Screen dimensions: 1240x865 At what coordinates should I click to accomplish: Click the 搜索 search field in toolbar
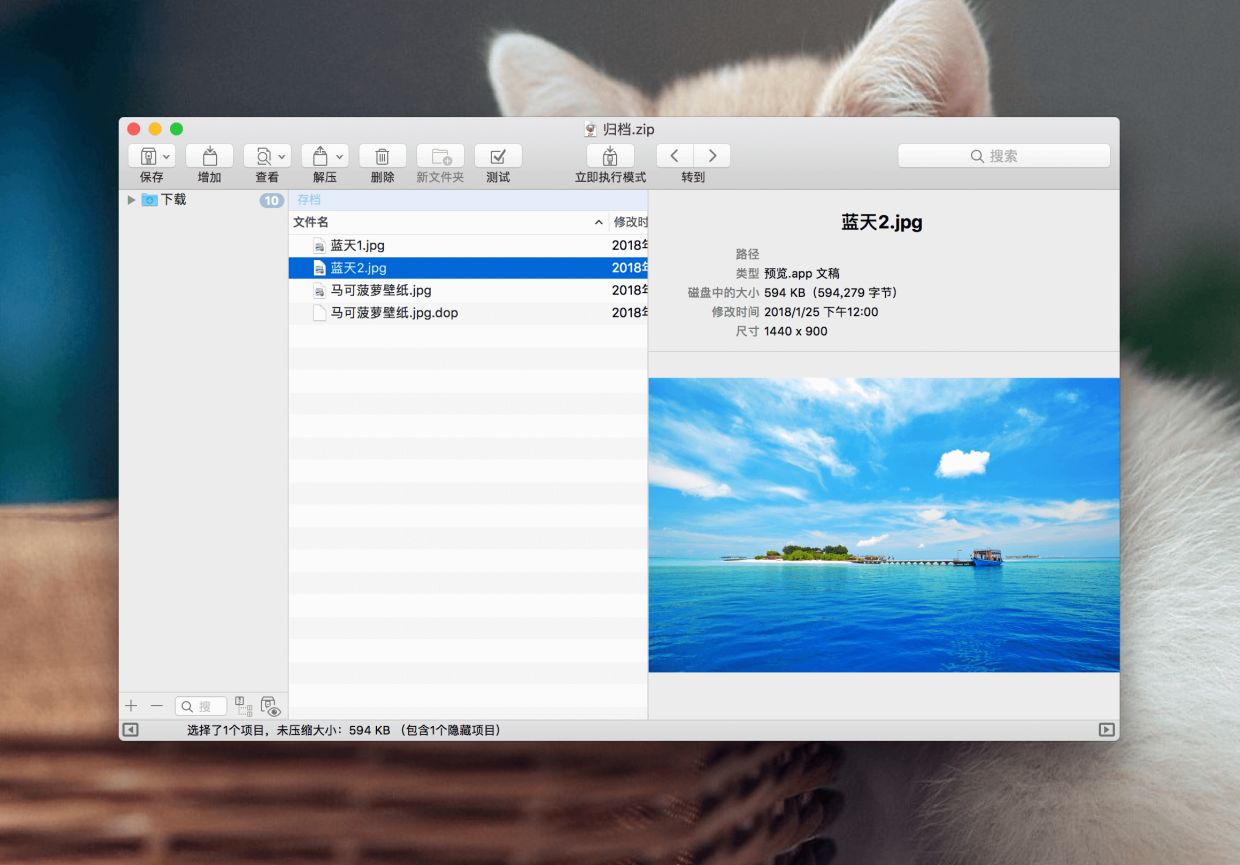(1004, 156)
